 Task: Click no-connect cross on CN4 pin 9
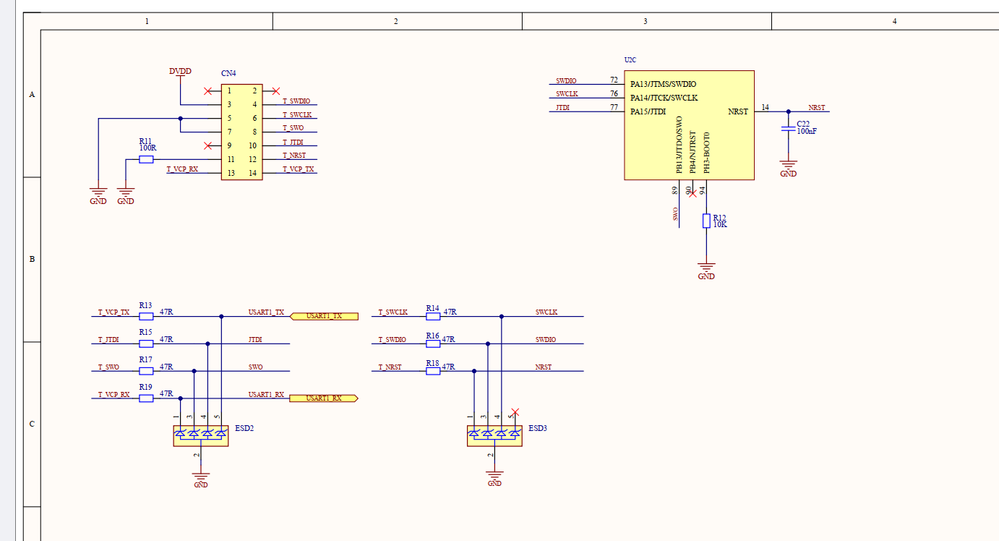click(x=208, y=146)
